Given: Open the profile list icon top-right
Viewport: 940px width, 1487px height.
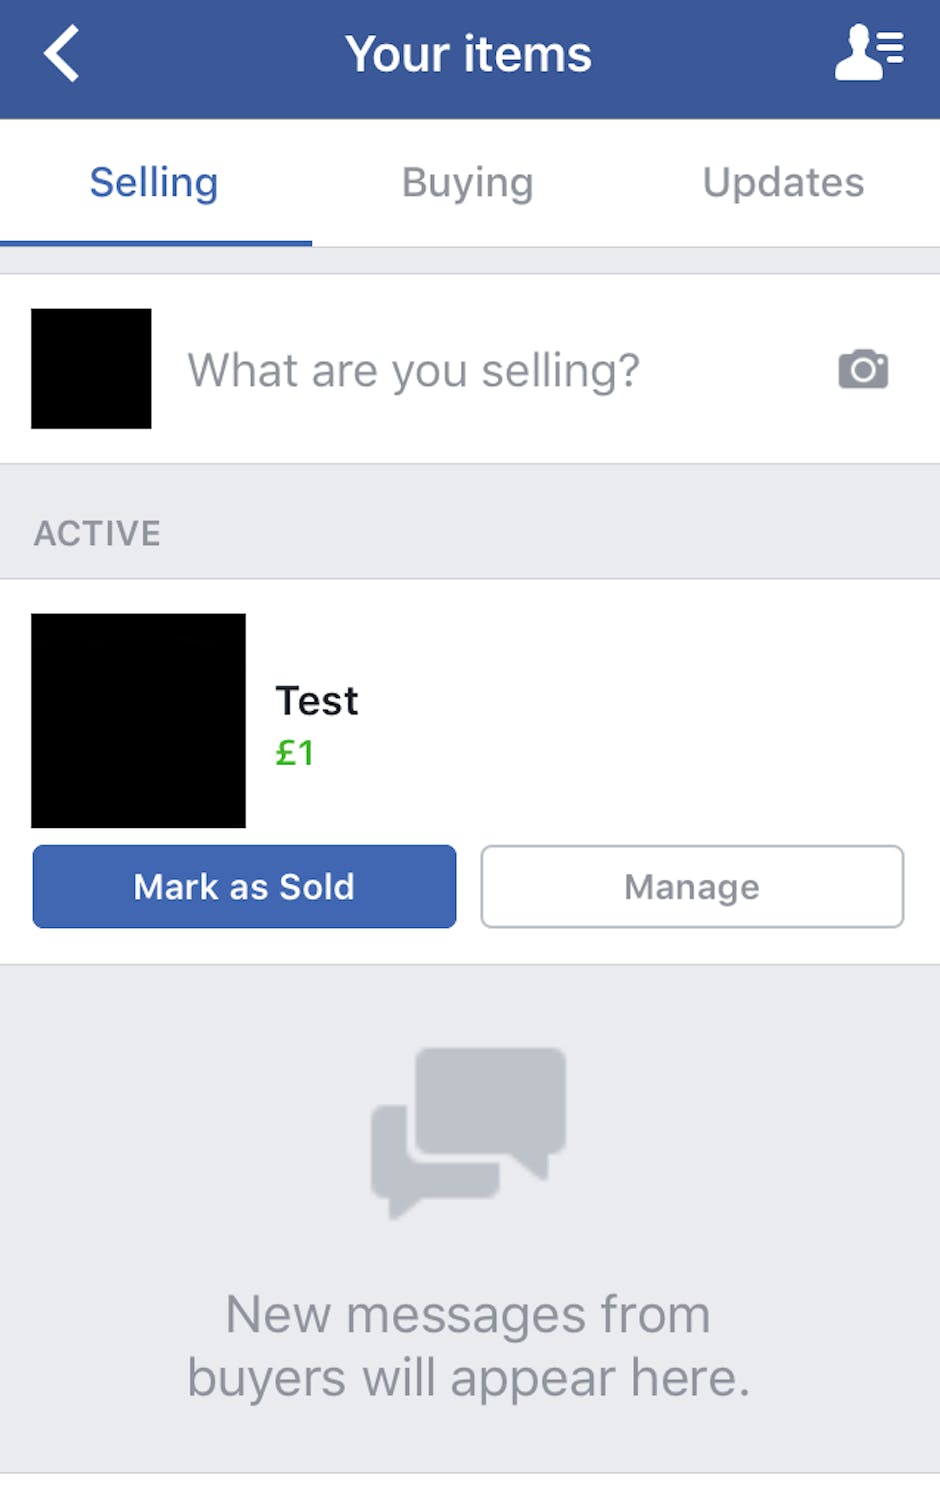Looking at the screenshot, I should click(x=869, y=53).
